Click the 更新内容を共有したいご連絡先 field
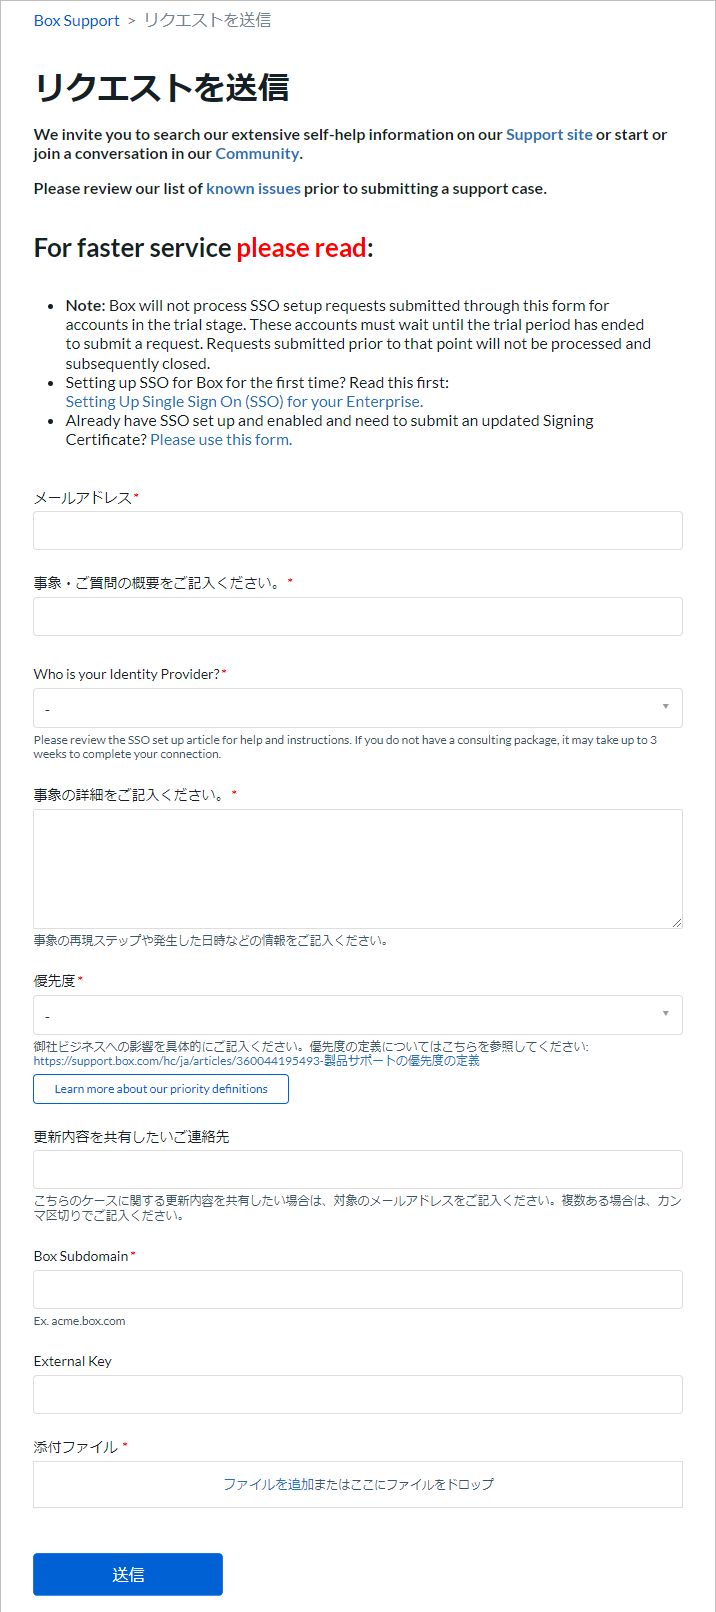The width and height of the screenshot is (716, 1612). (x=357, y=1169)
